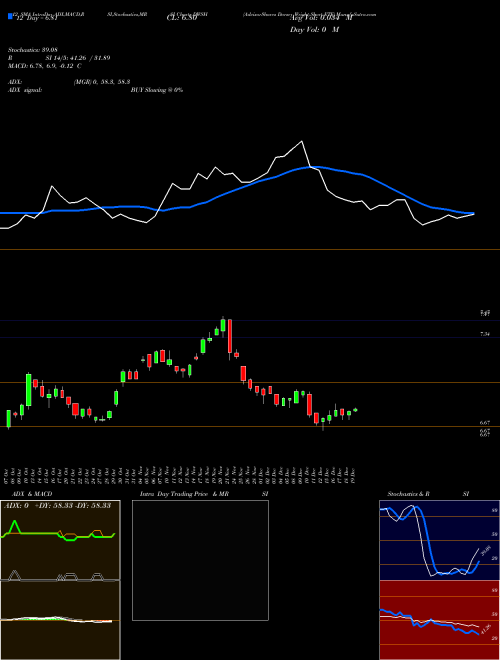The height and width of the screenshot is (660, 500).
Task: Click the empty intraday trading price chart box
Action: (x=200, y=560)
